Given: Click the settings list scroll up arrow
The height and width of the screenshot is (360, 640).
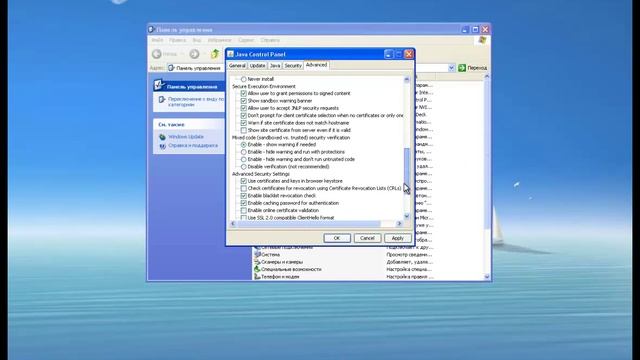Looking at the screenshot, I should 407,80.
